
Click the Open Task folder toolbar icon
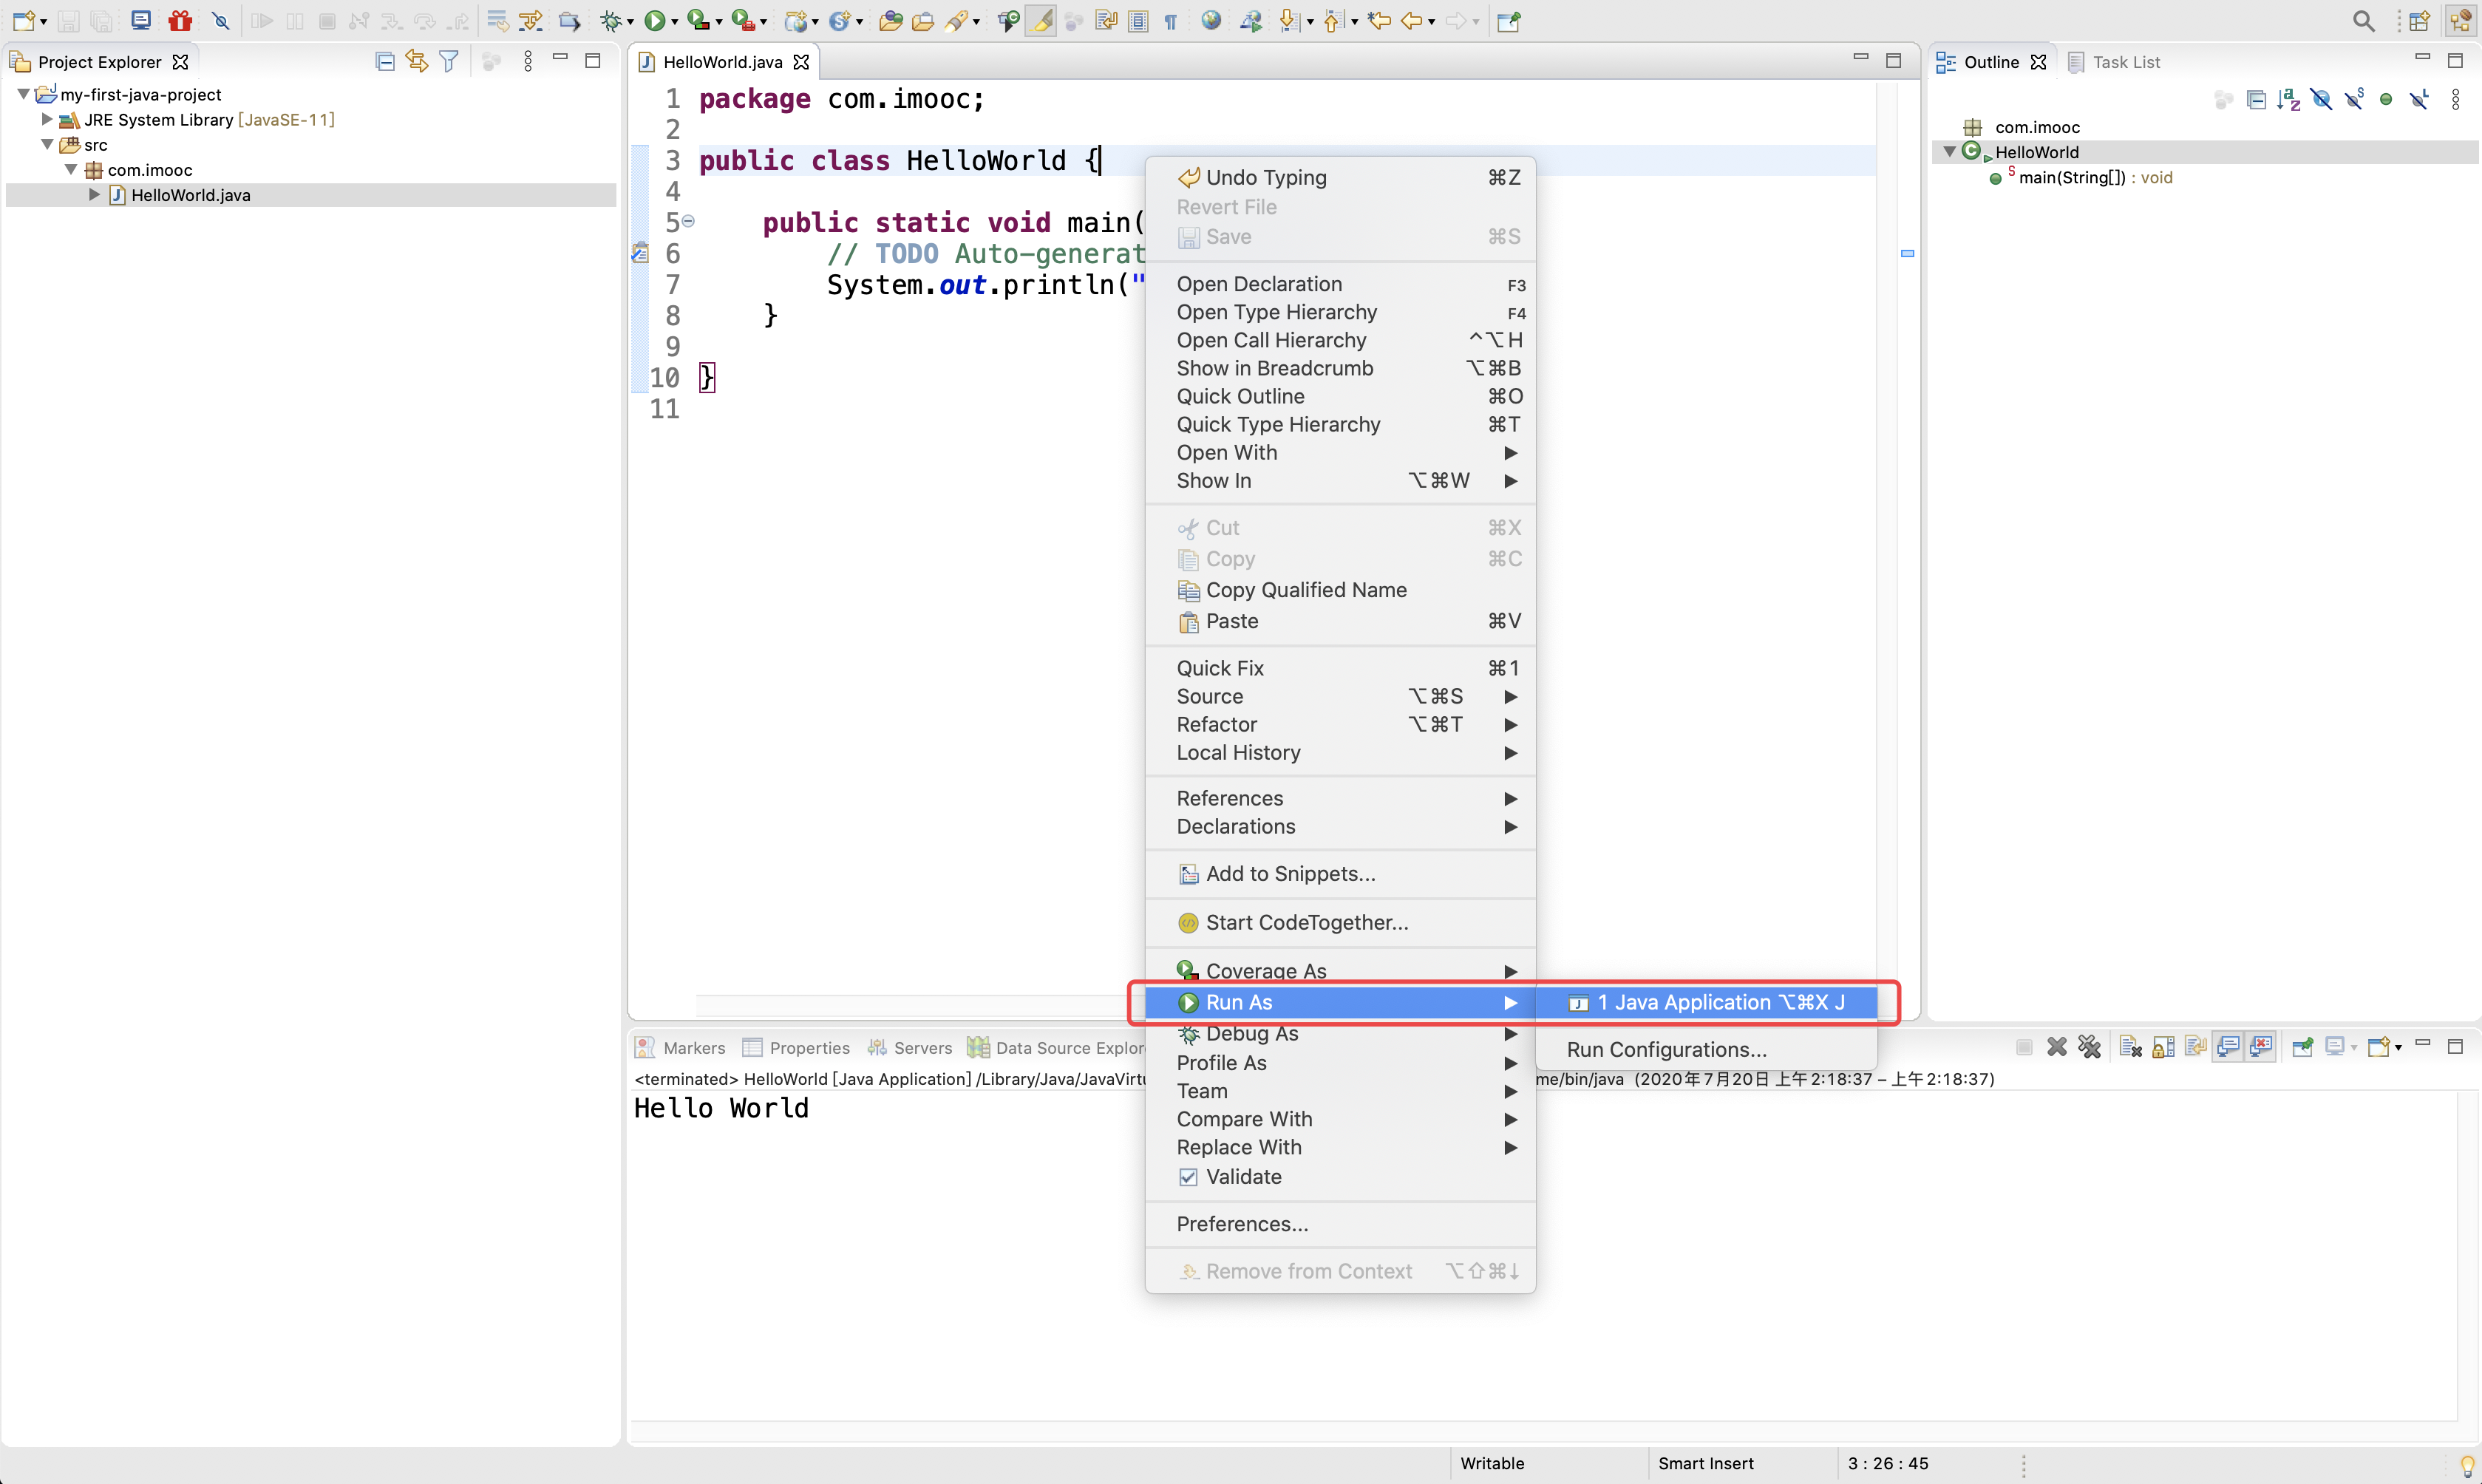coord(923,20)
